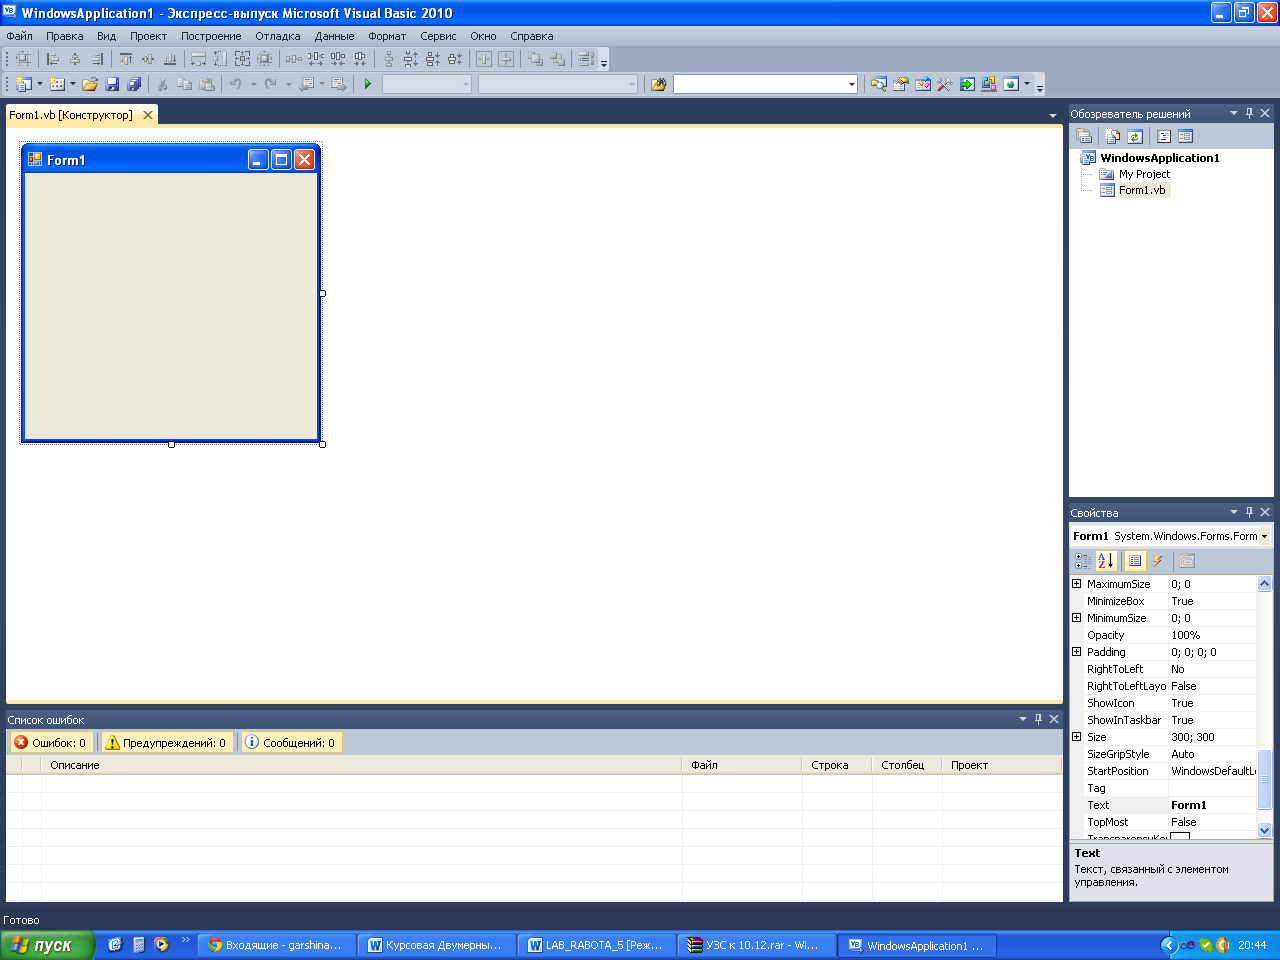Click the Make Same Width icon

point(199,59)
